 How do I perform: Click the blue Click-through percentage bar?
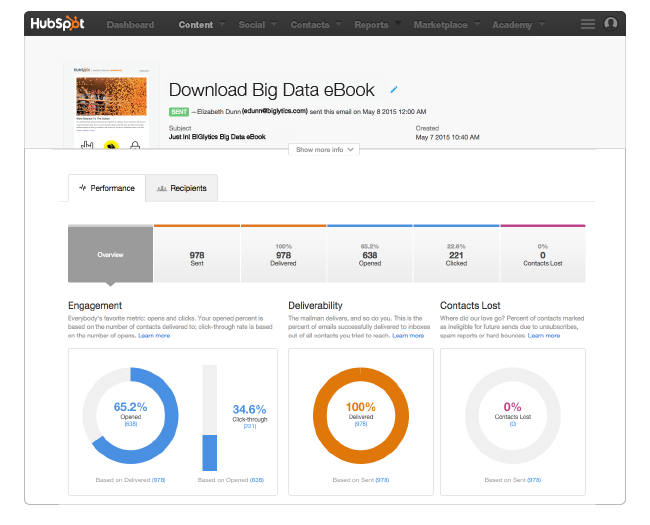click(x=210, y=452)
